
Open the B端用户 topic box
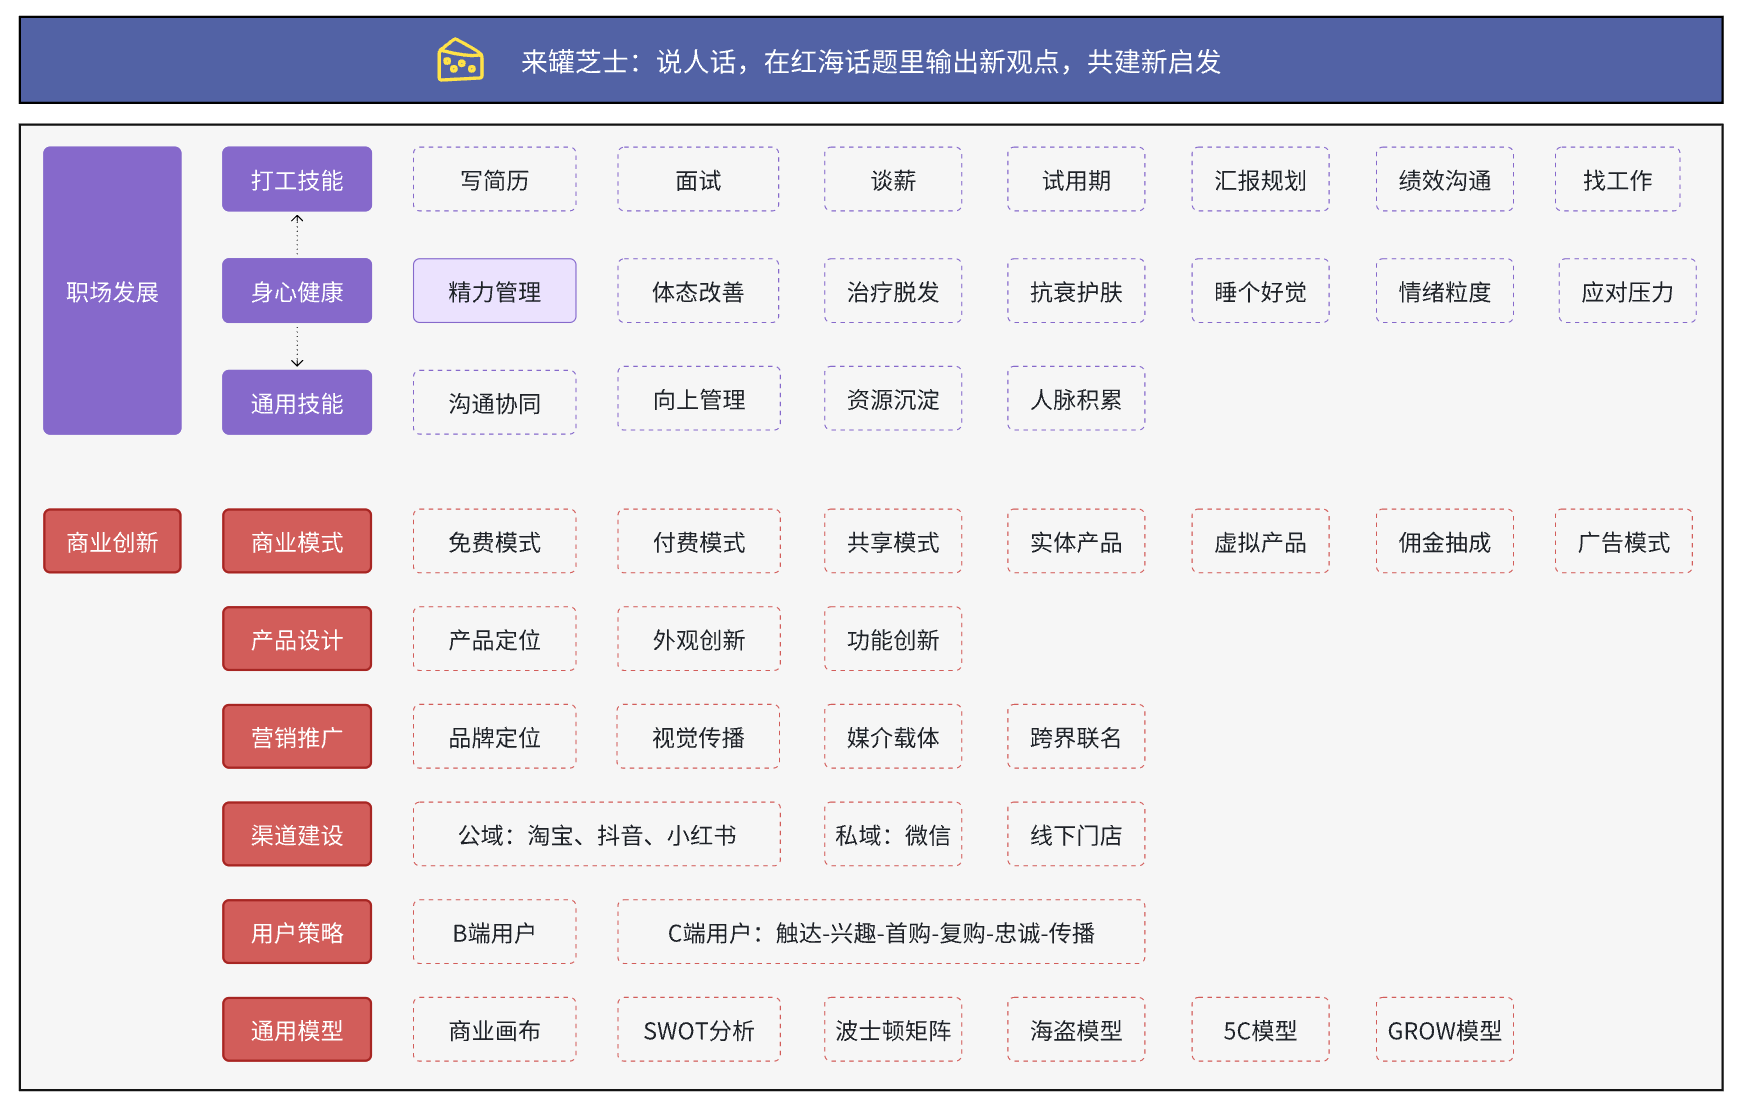495,932
